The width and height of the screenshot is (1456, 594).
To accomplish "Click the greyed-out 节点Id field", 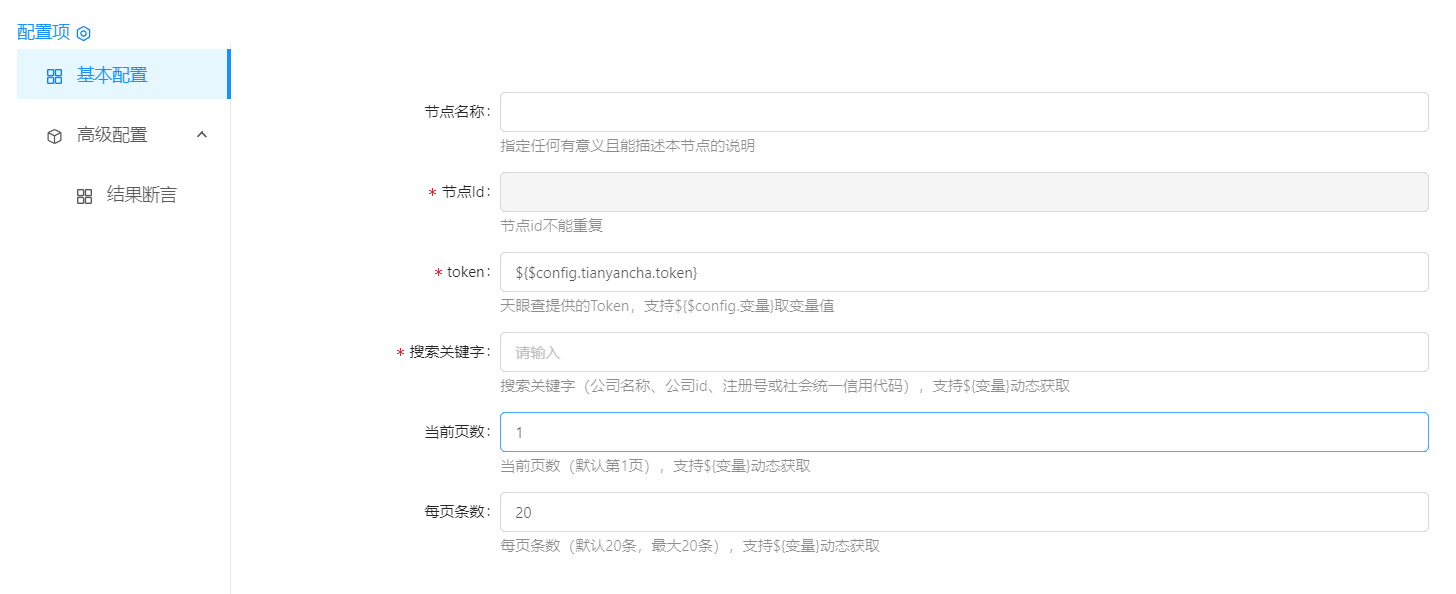I will click(x=963, y=192).
